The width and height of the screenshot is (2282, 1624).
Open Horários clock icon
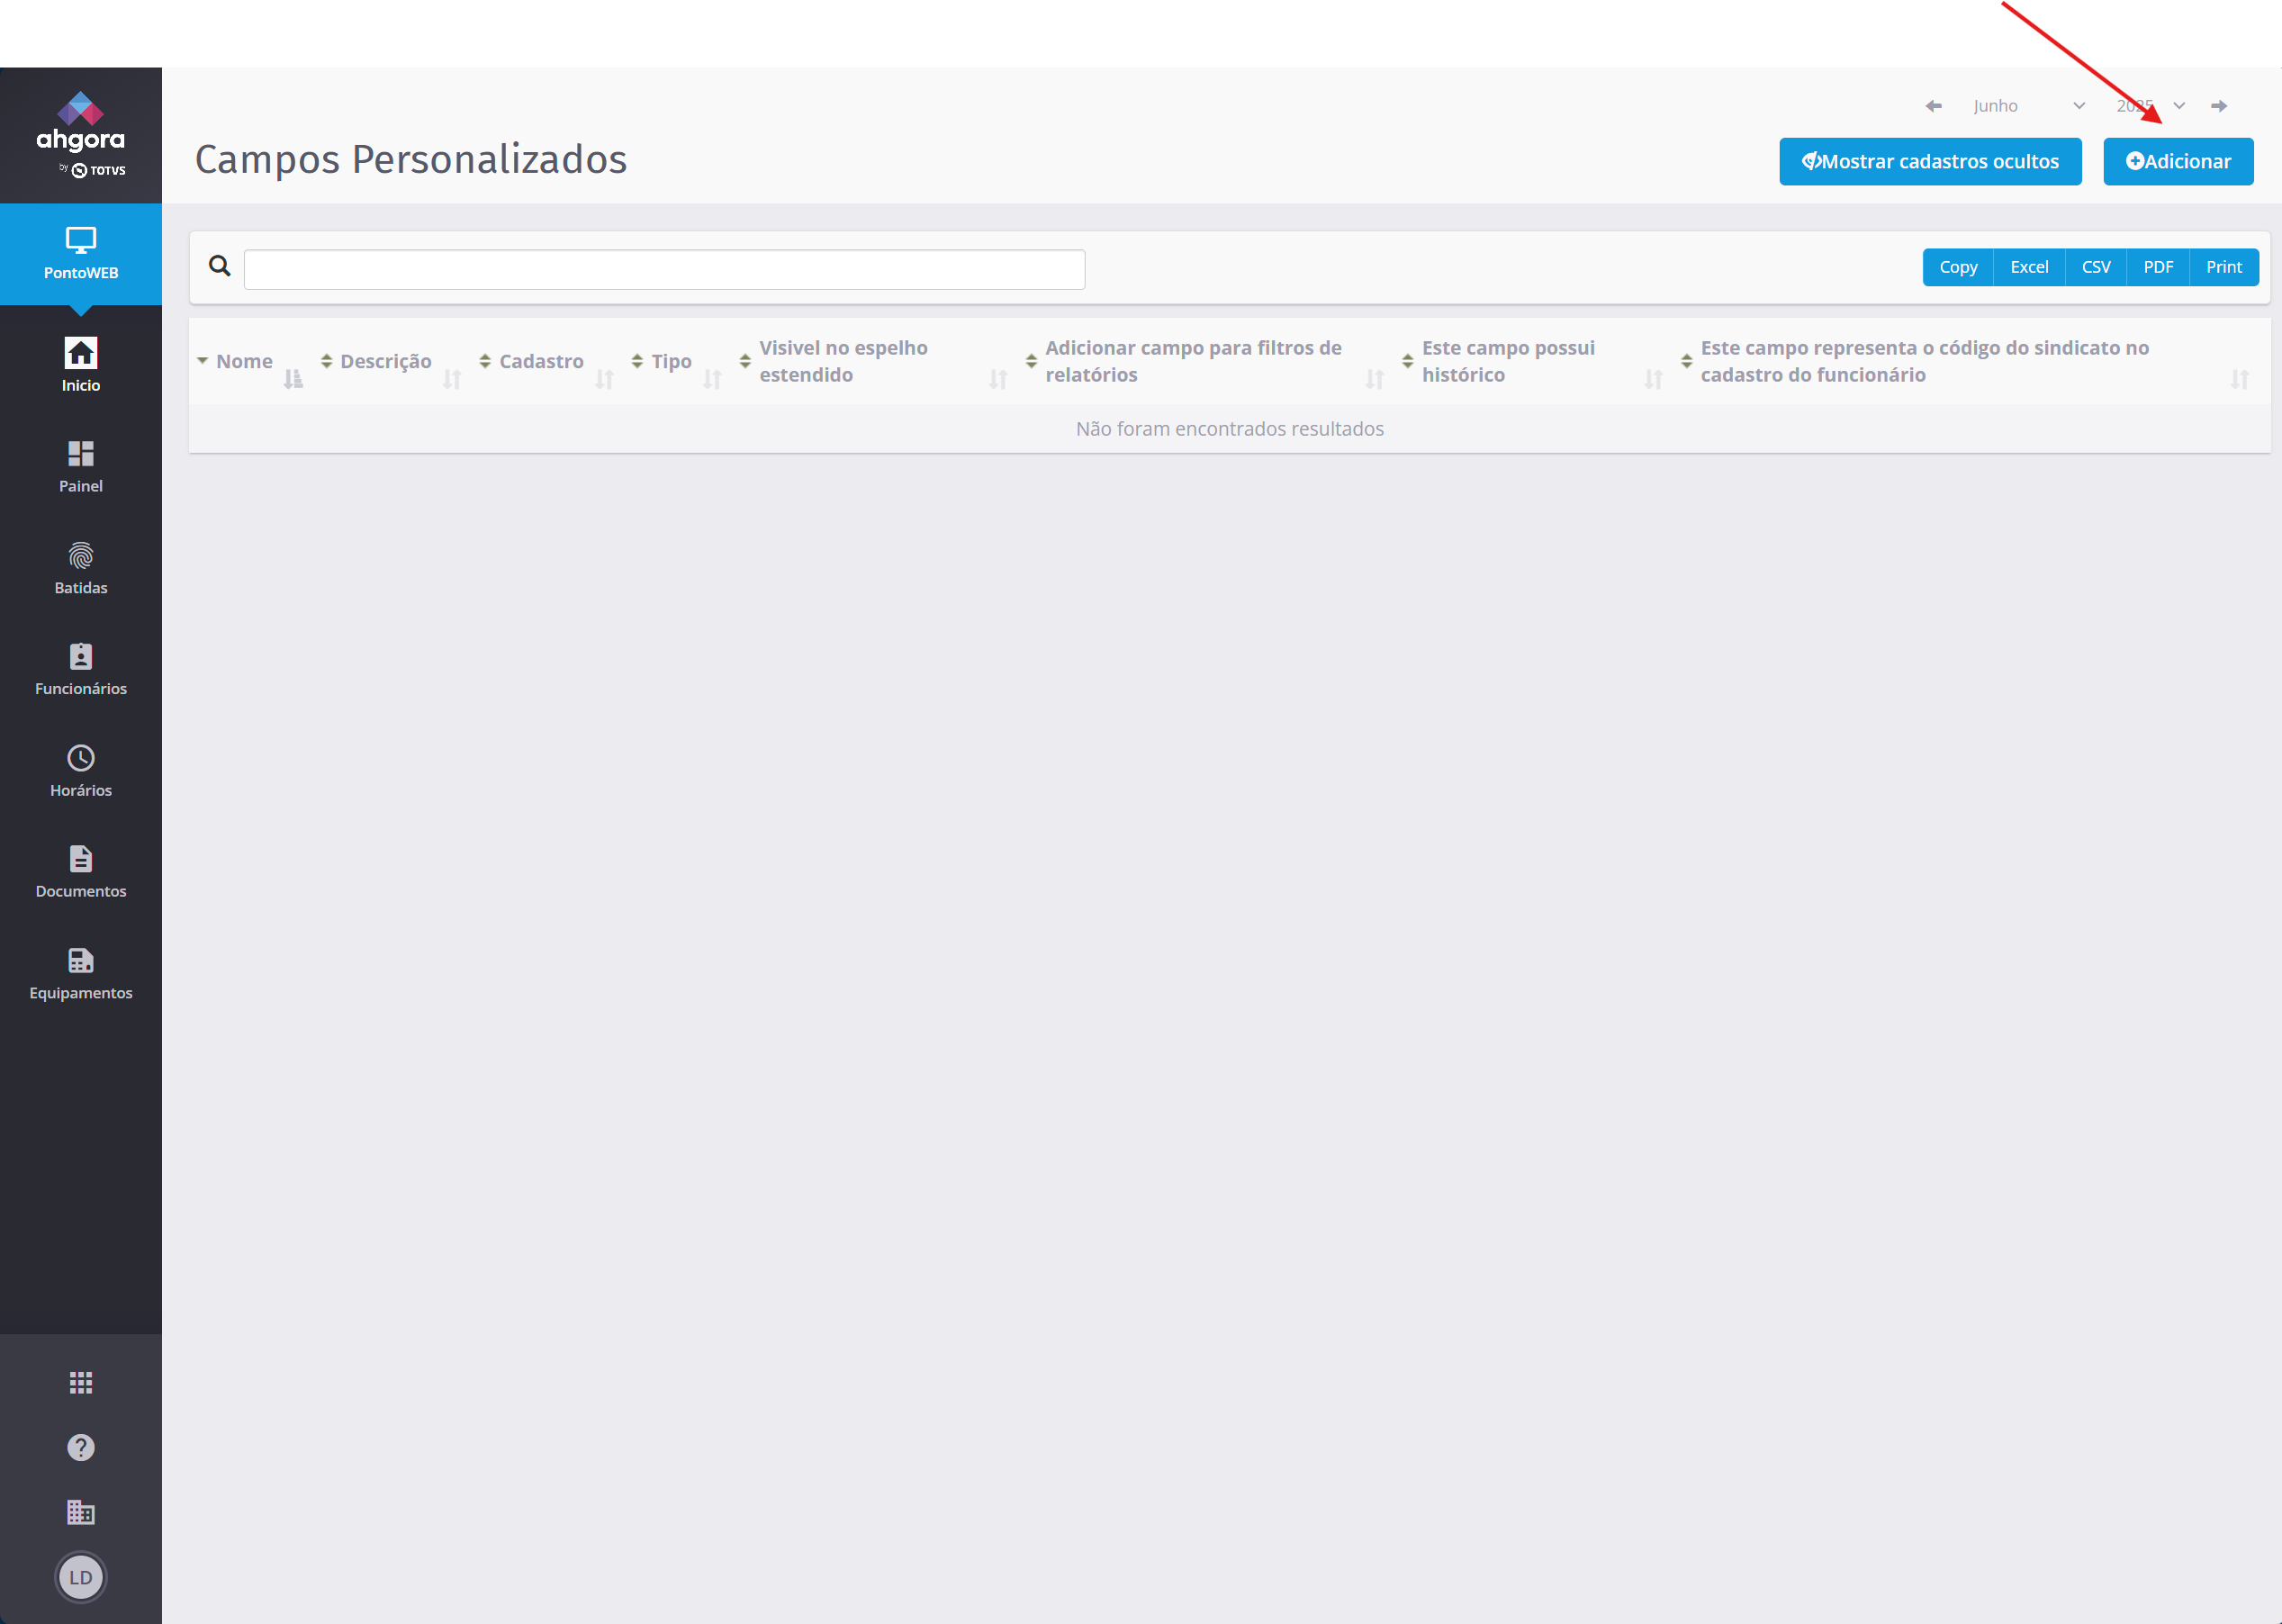80,770
